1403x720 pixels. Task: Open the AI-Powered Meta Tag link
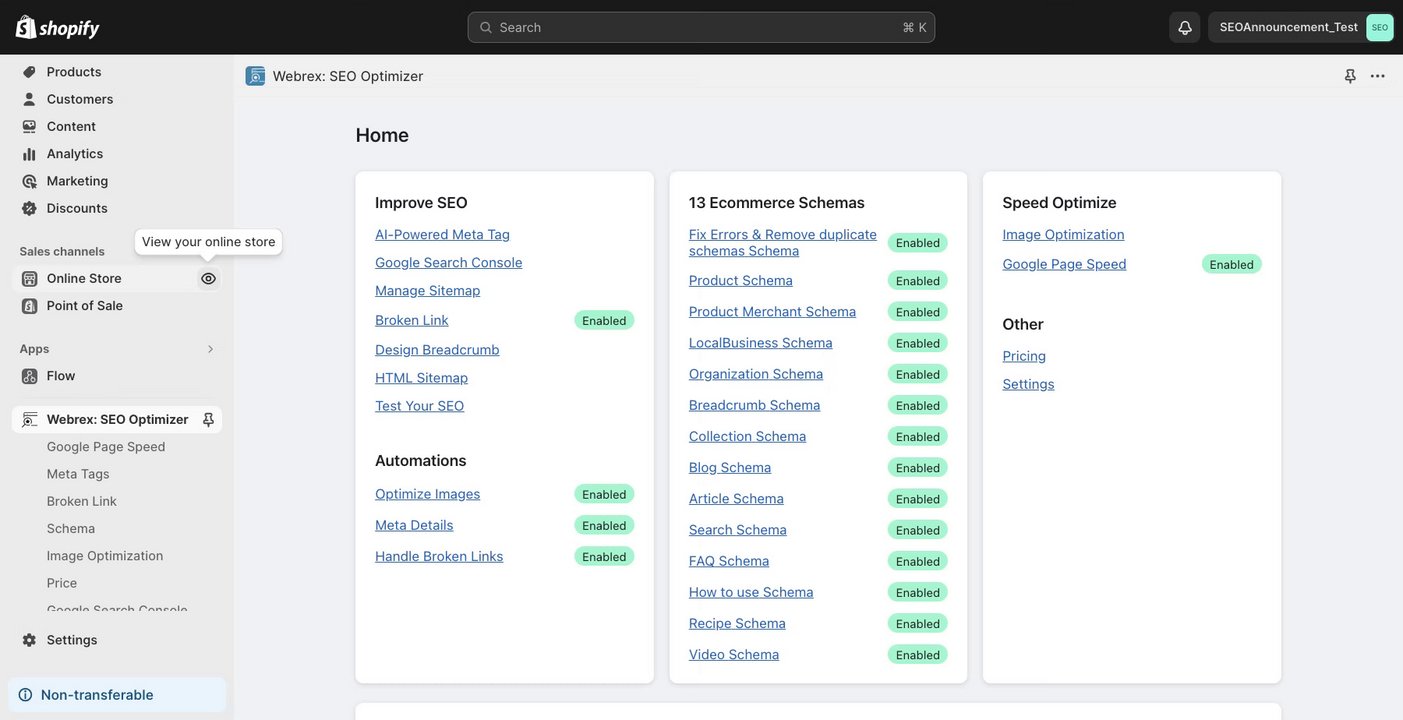pos(442,235)
